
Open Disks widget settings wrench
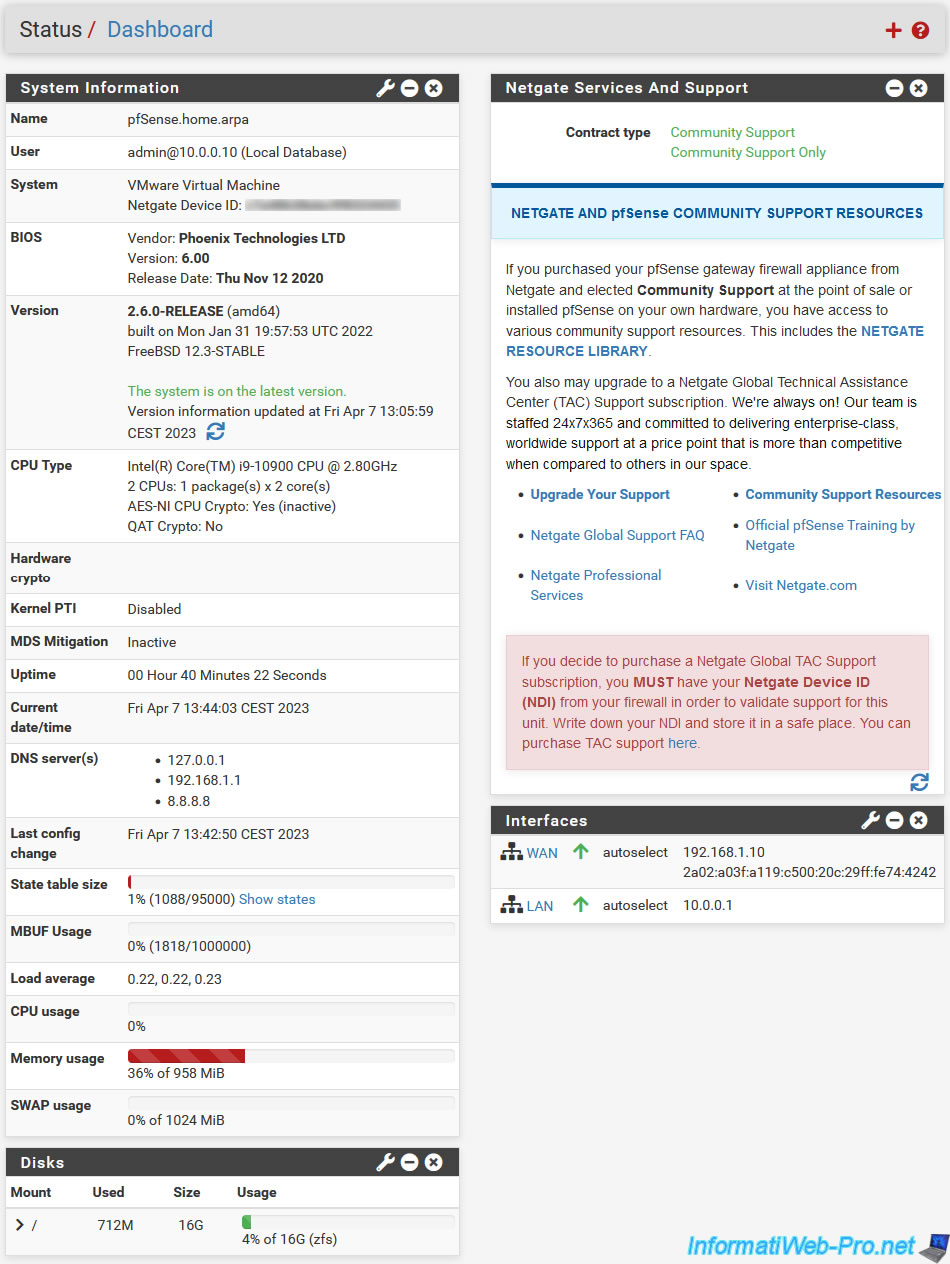point(385,1162)
